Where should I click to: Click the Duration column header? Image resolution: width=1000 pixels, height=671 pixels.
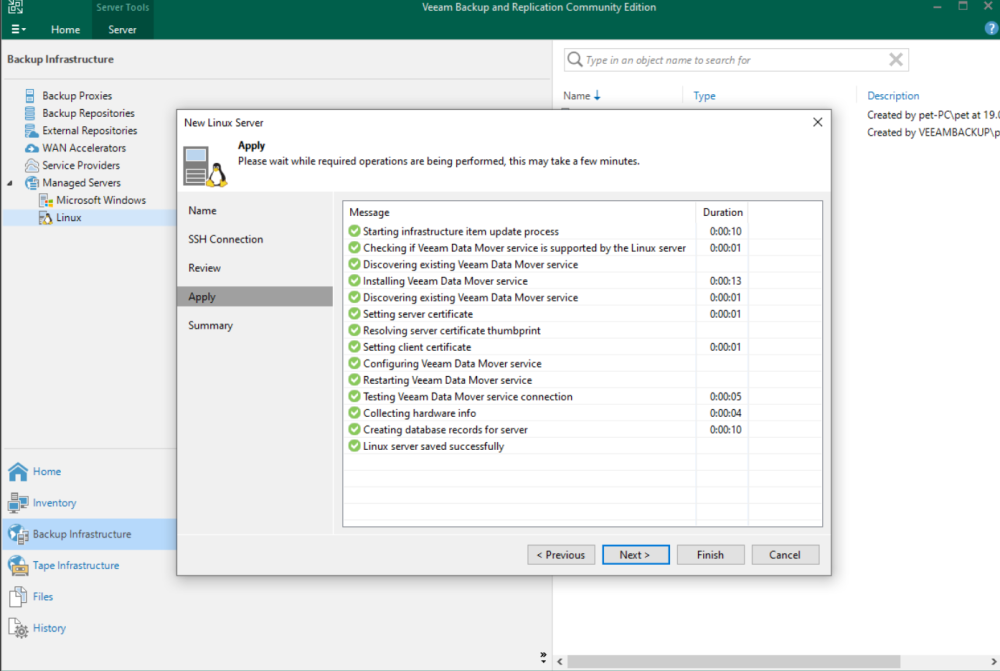coord(722,212)
